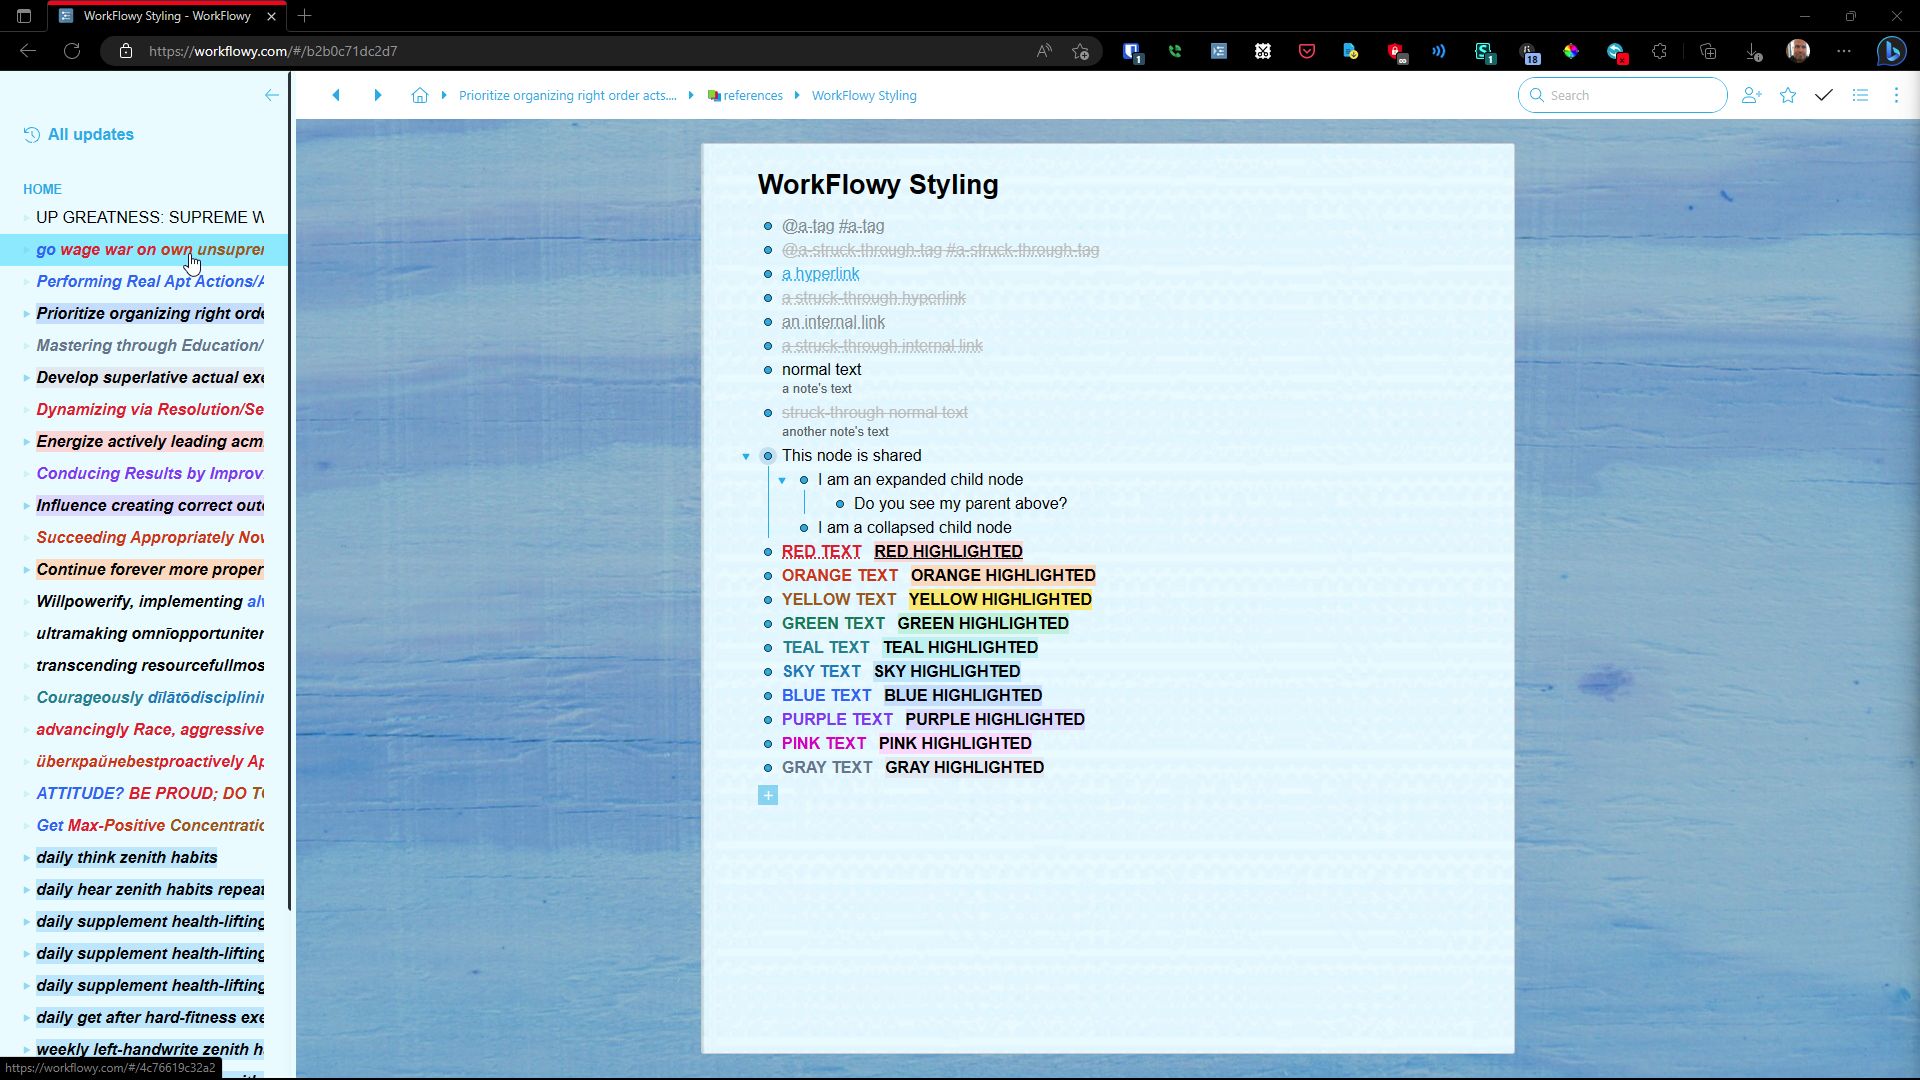1920x1080 pixels.
Task: Click the browser address bar URL
Action: coord(273,51)
